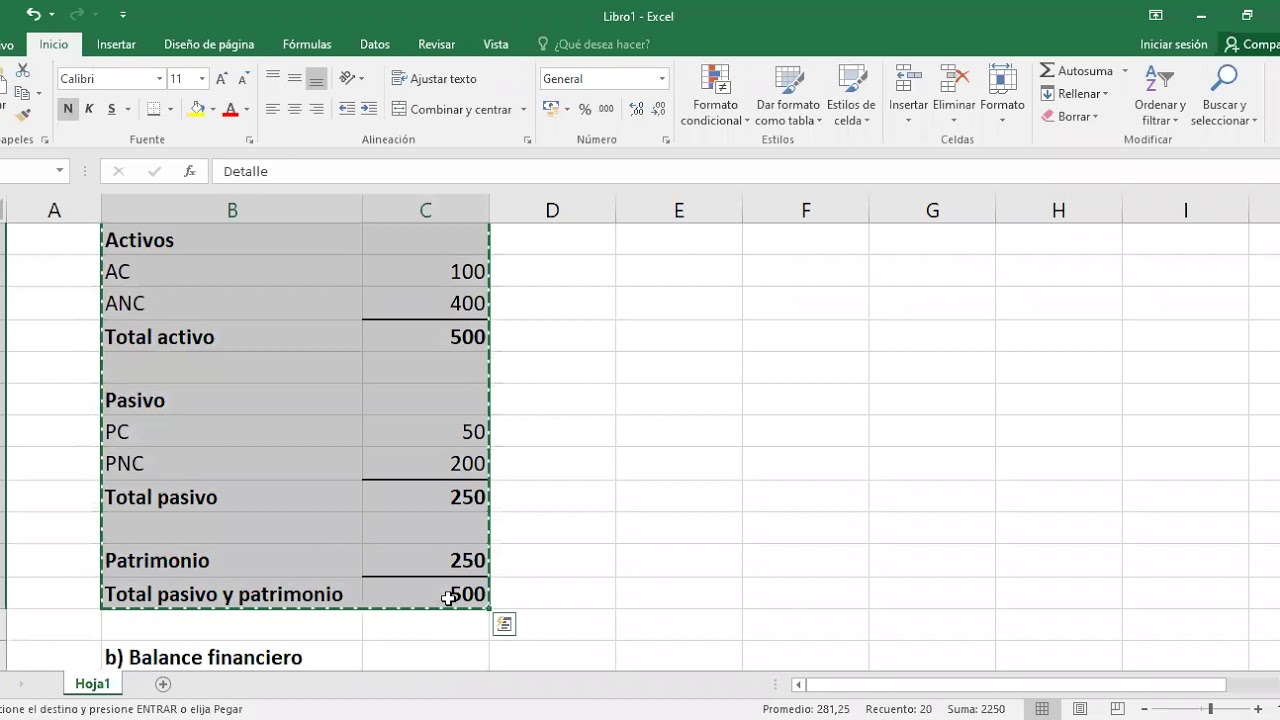Click the text orientation icon
This screenshot has width=1280, height=720.
point(348,78)
